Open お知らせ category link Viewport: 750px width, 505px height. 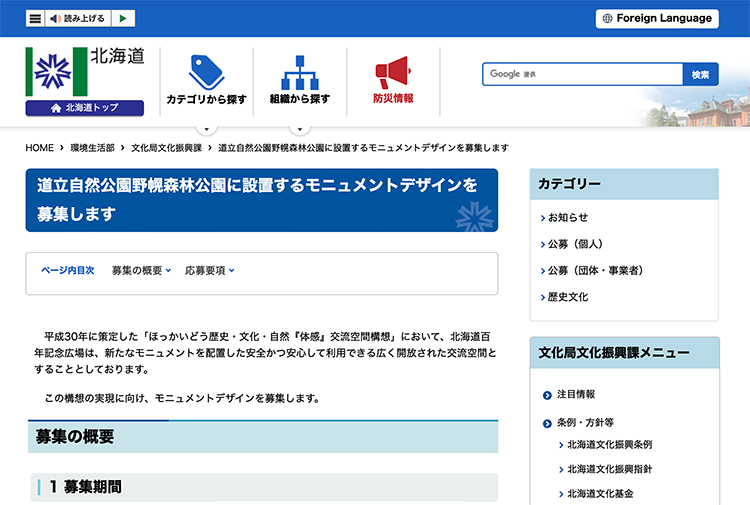tap(568, 218)
